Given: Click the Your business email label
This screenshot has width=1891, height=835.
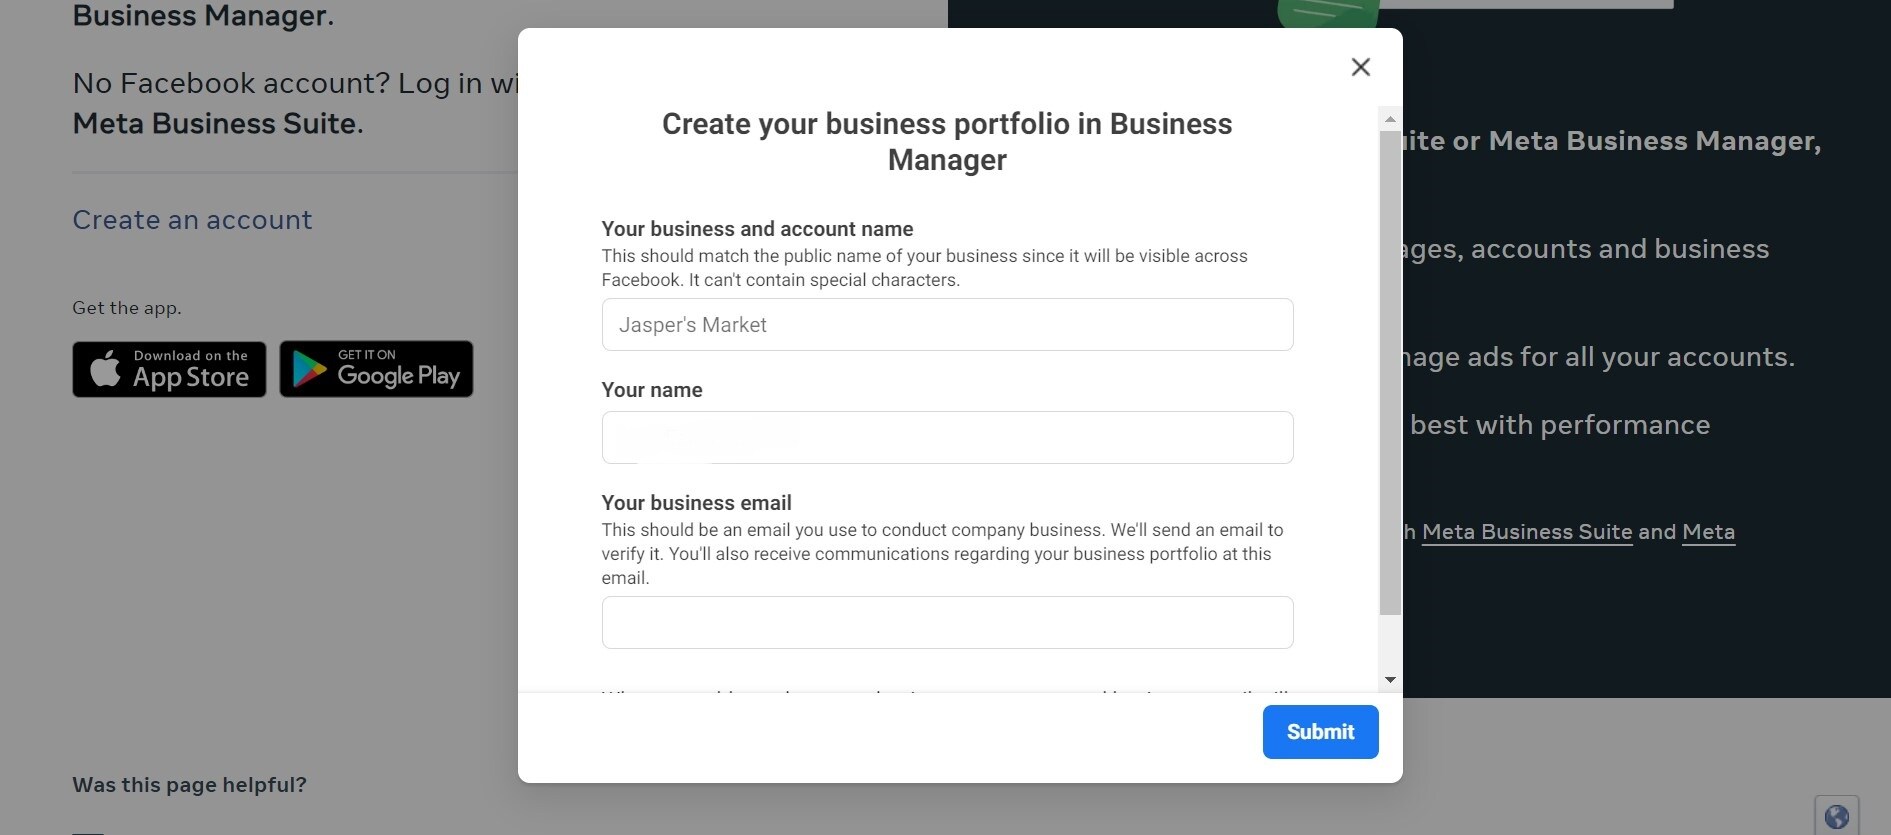Looking at the screenshot, I should coord(696,503).
